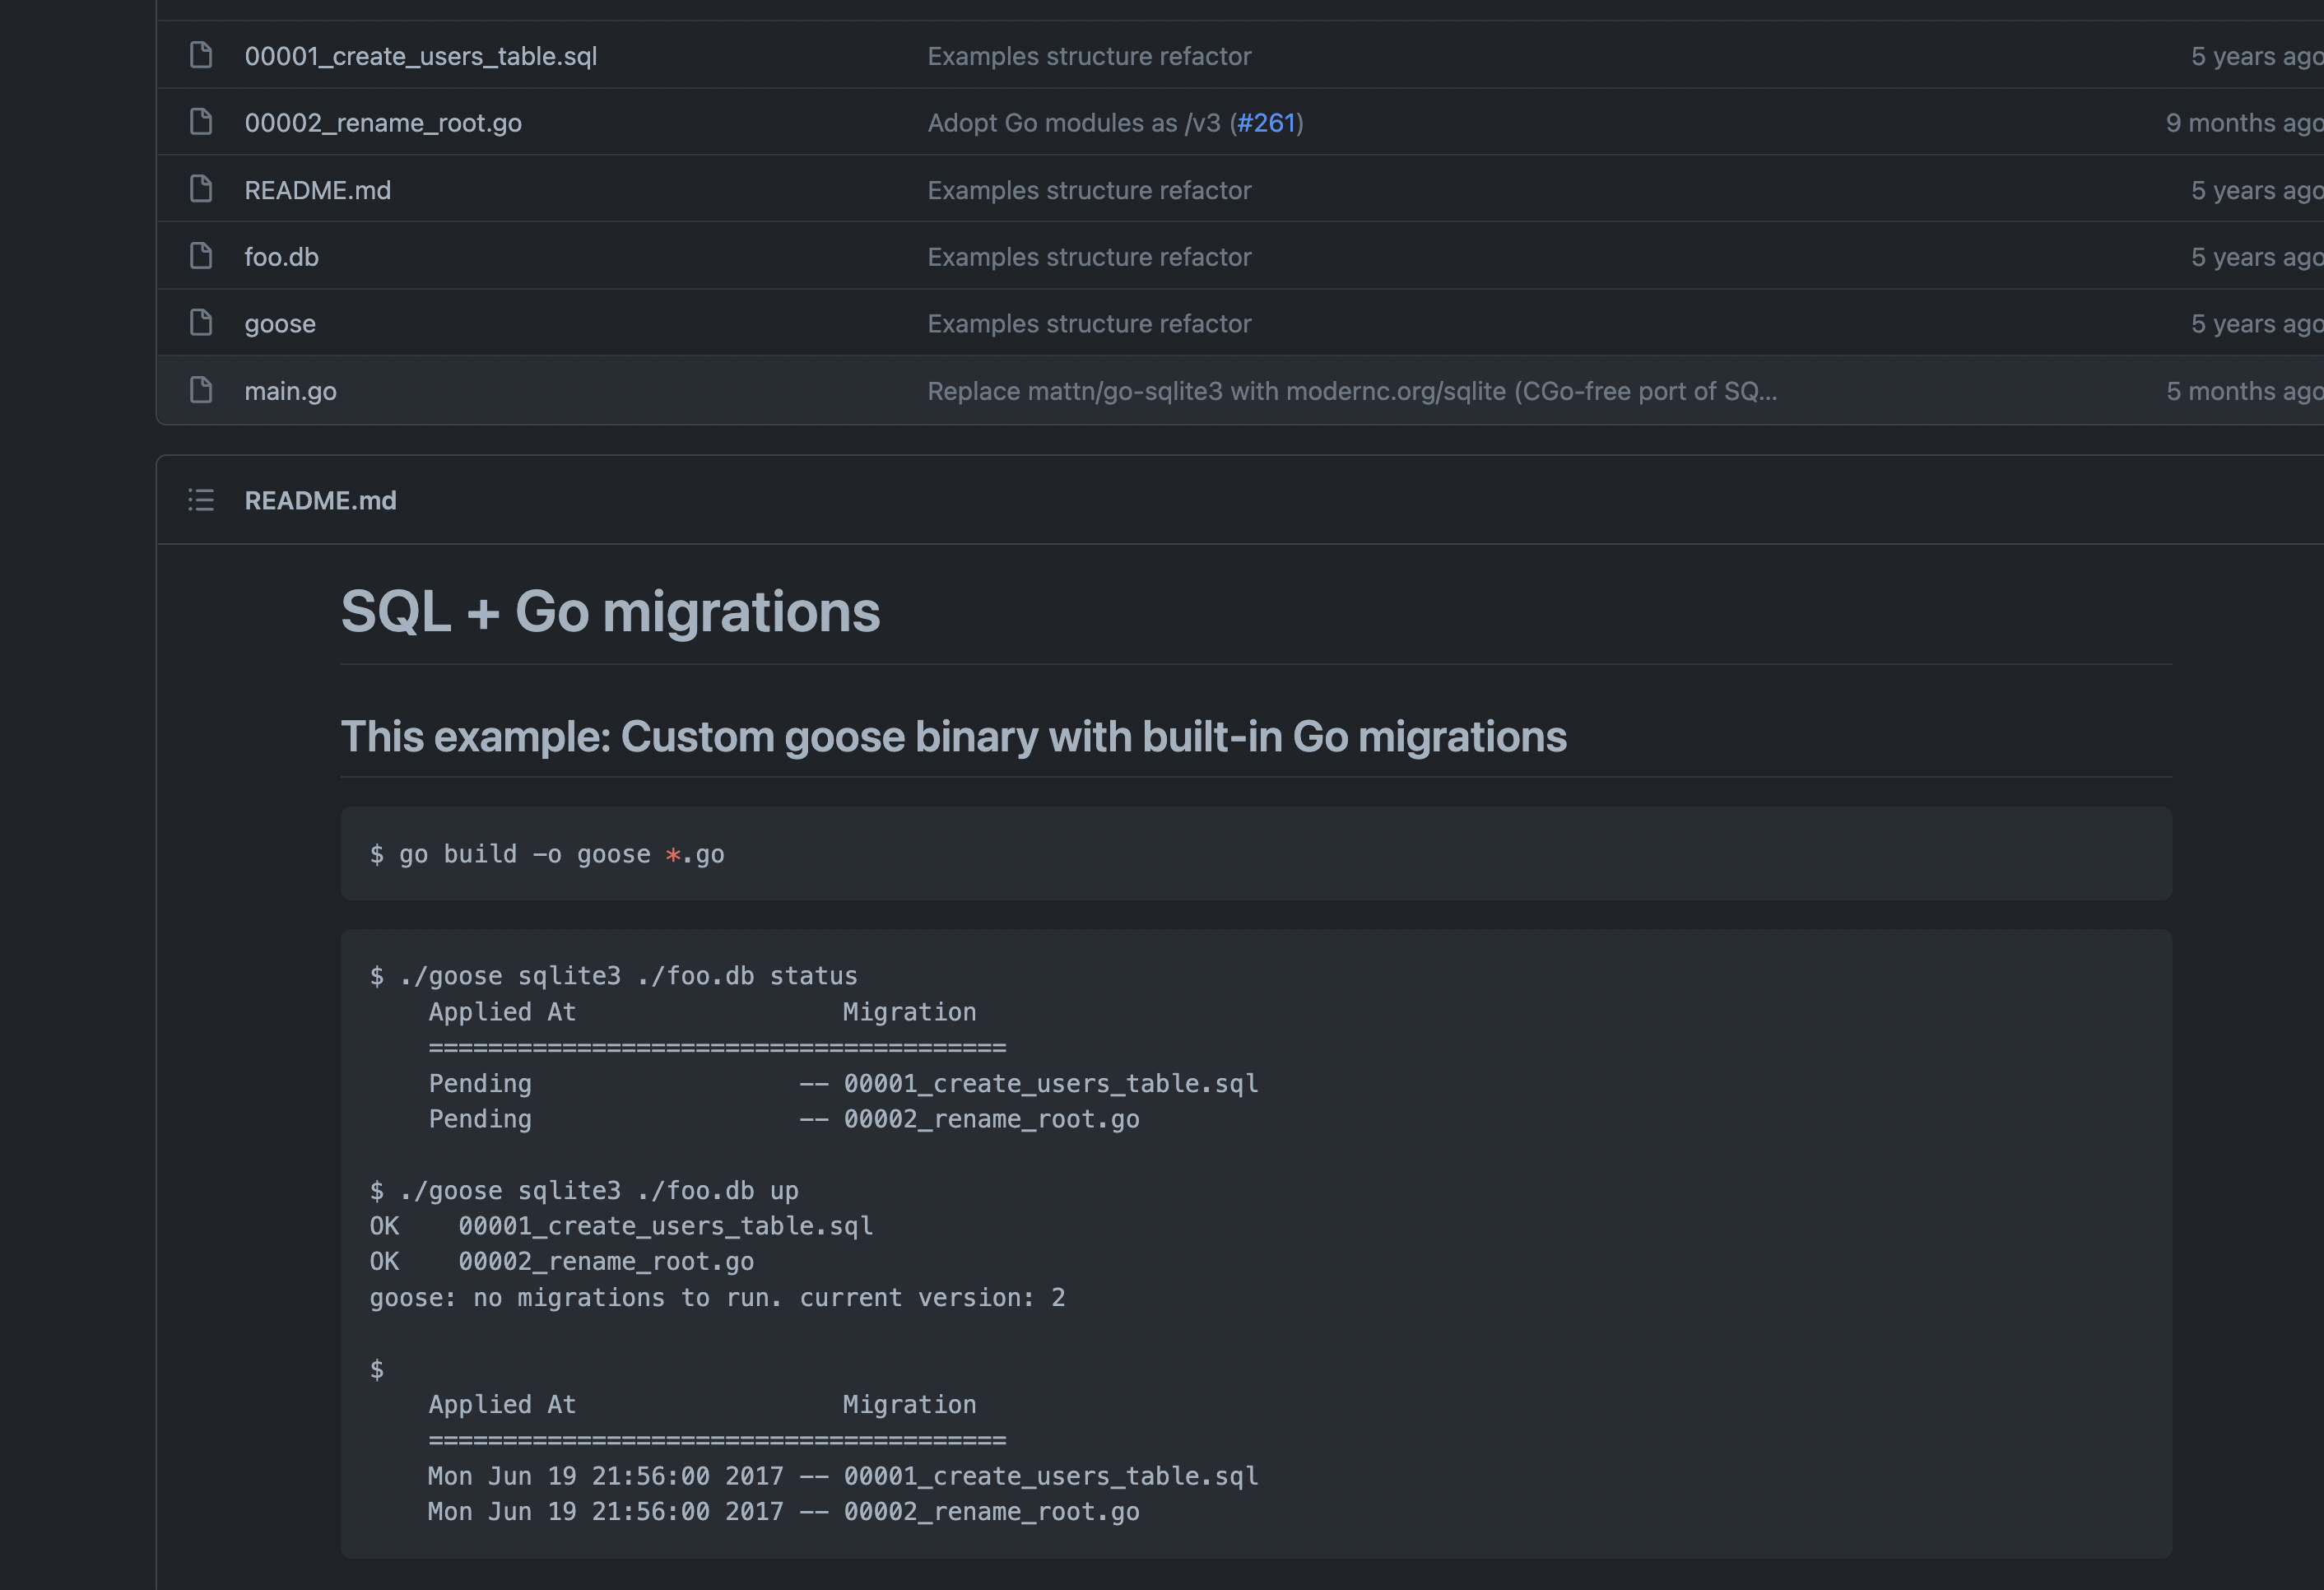The height and width of the screenshot is (1590, 2324).
Task: Click the 'Adopt Go modules as /v3' commit message
Action: [x=1073, y=122]
